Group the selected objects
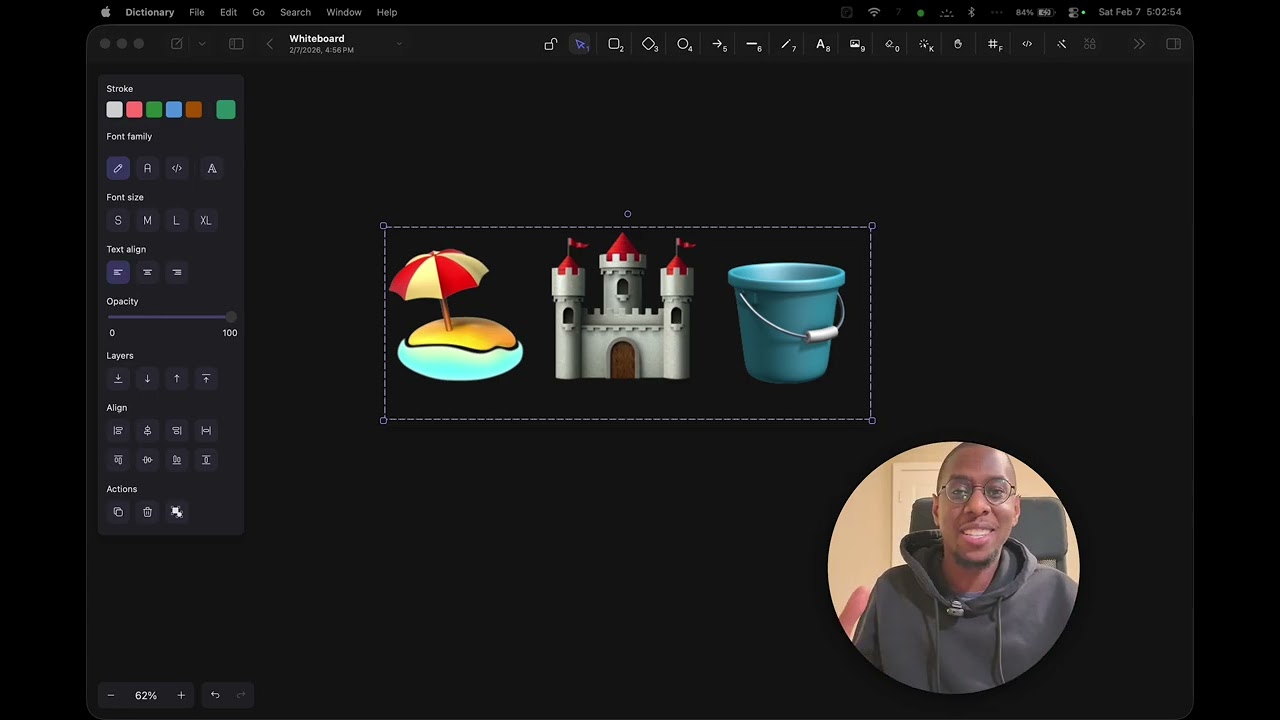 click(177, 512)
